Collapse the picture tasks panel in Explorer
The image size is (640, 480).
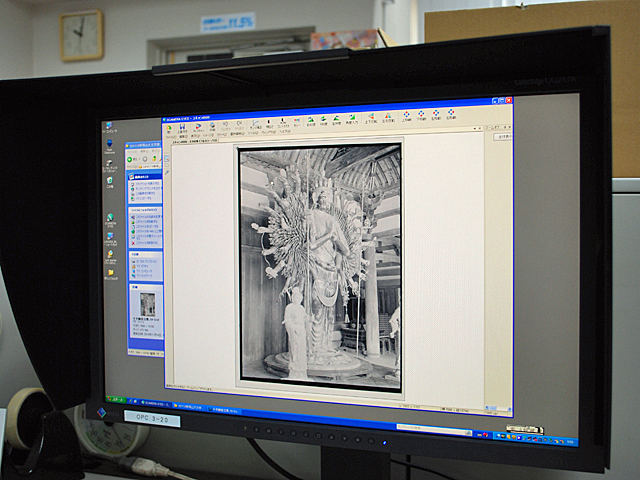click(145, 177)
